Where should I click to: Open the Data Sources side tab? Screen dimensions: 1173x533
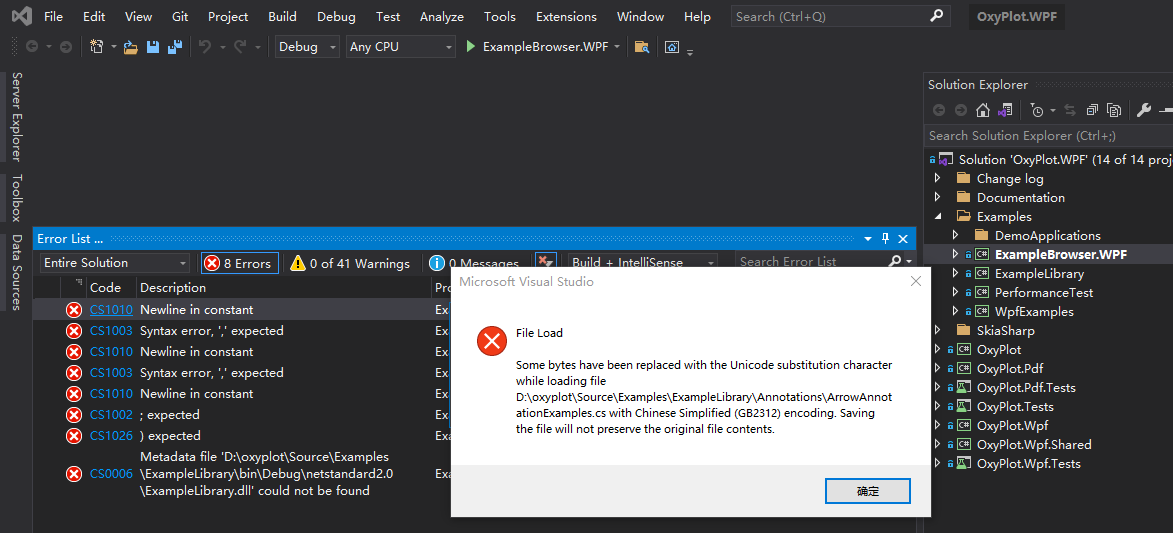pyautogui.click(x=16, y=272)
